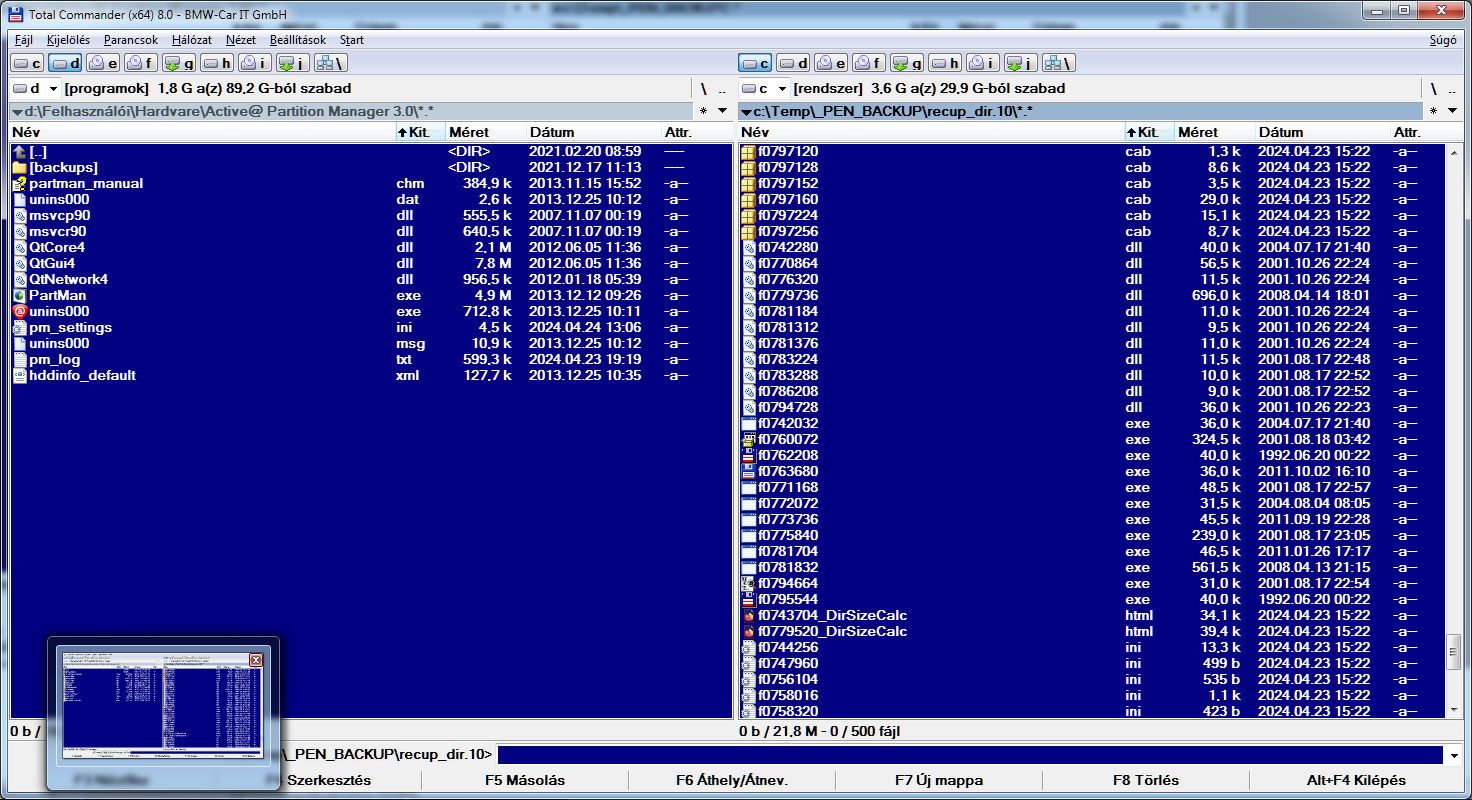Click the right panel vertical scrollbar thumb
1472x800 pixels.
pyautogui.click(x=1454, y=652)
